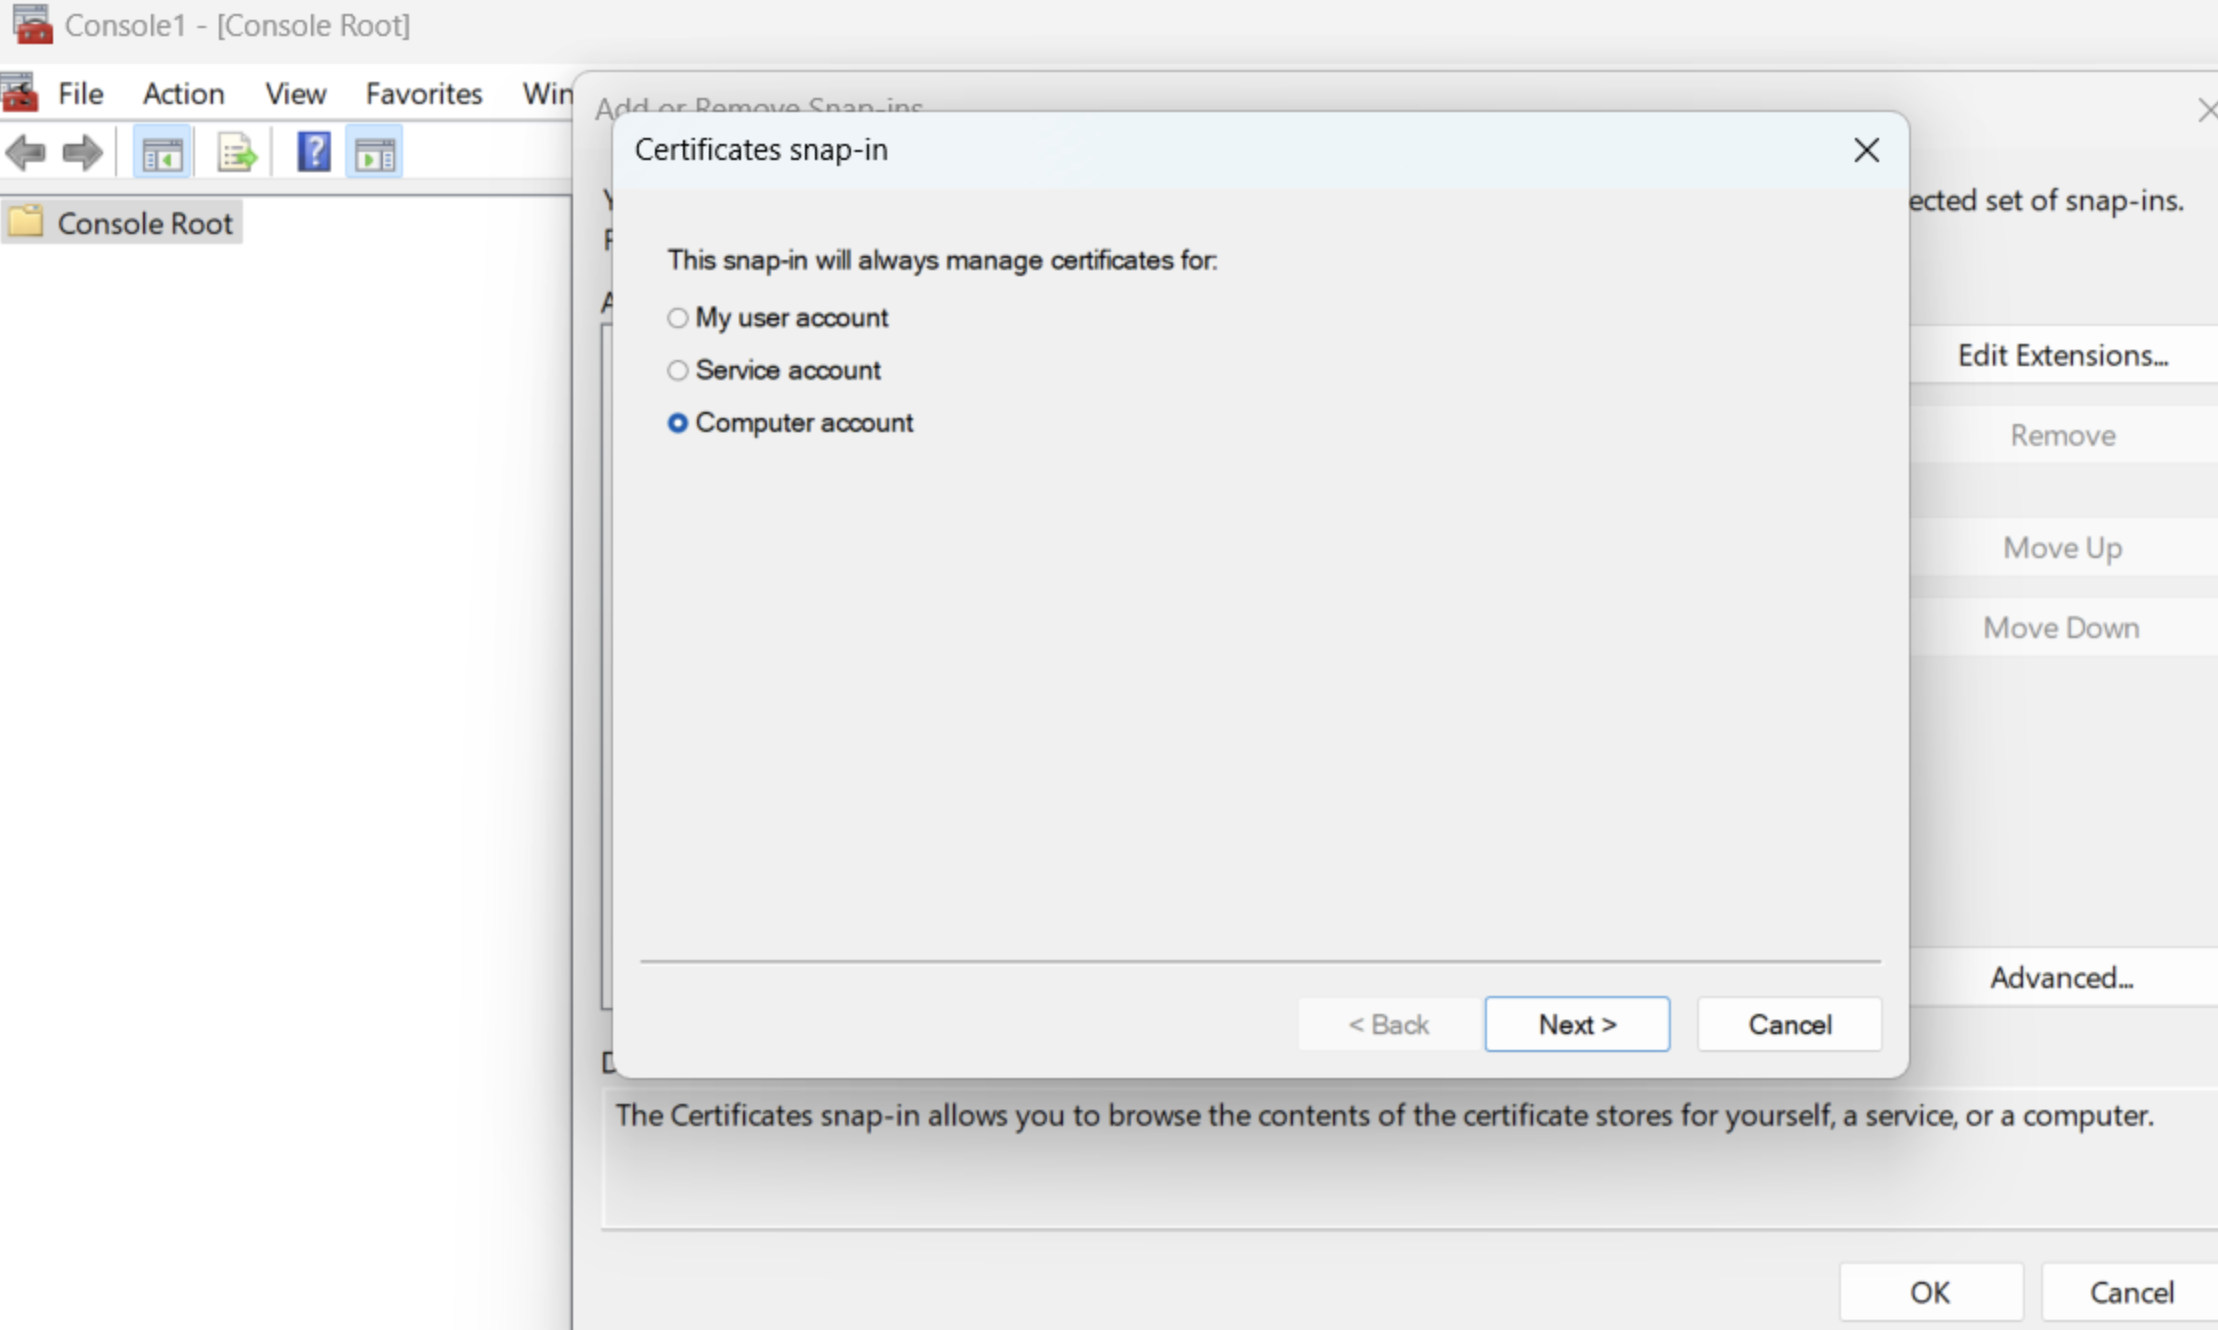Viewport: 2218px width, 1330px height.
Task: Select Service account radio option
Action: [678, 371]
